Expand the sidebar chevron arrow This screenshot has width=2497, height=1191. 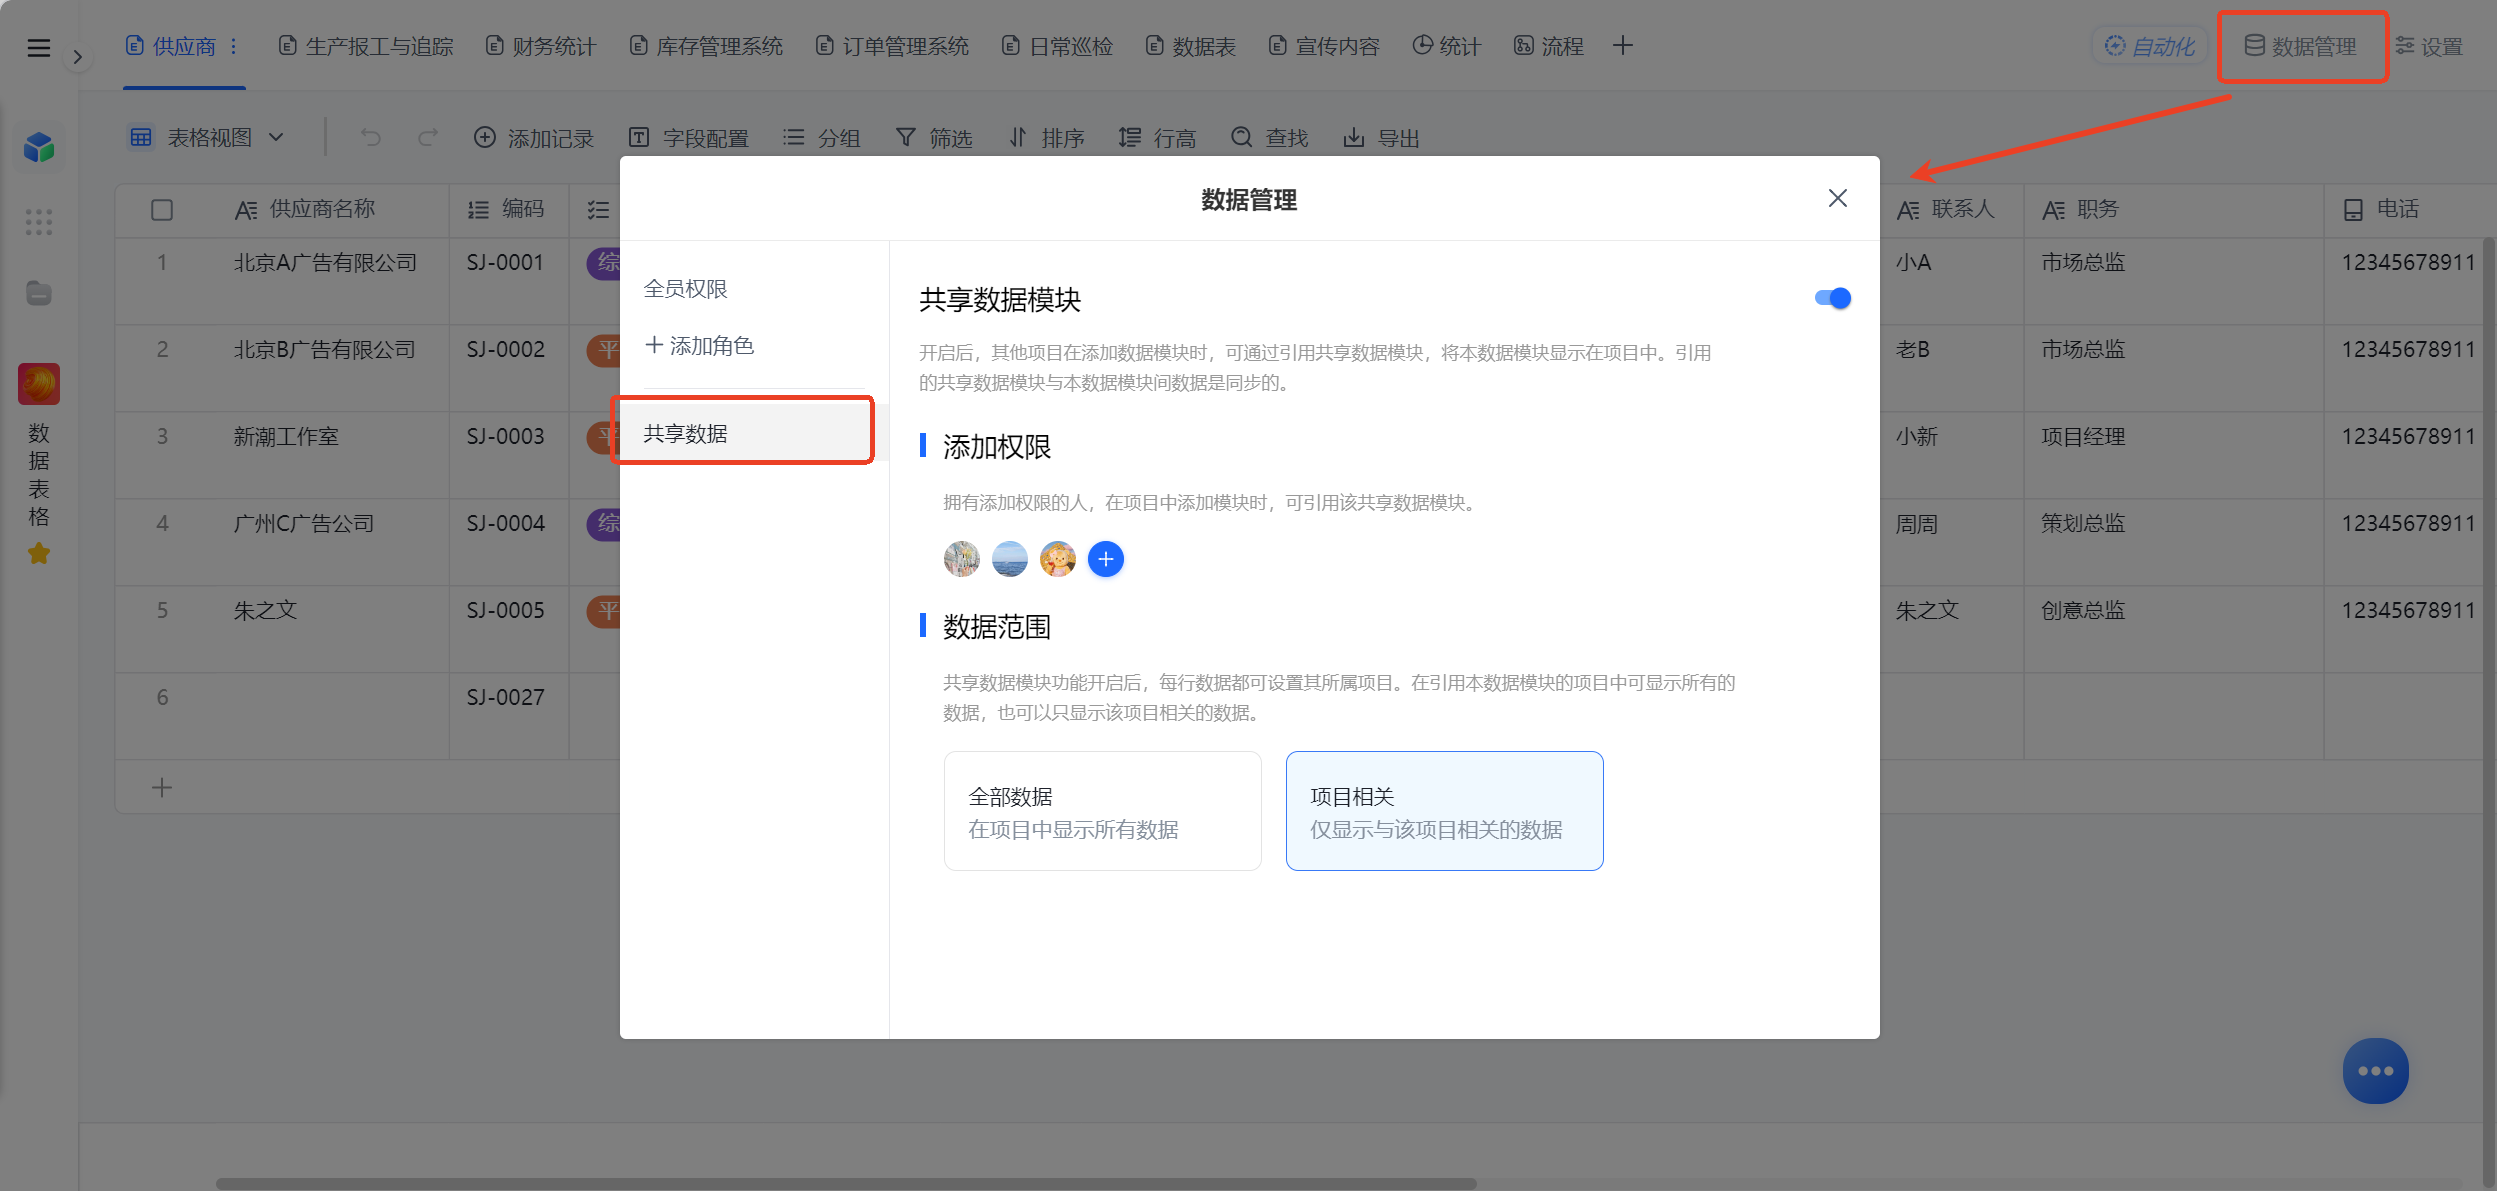[x=77, y=57]
